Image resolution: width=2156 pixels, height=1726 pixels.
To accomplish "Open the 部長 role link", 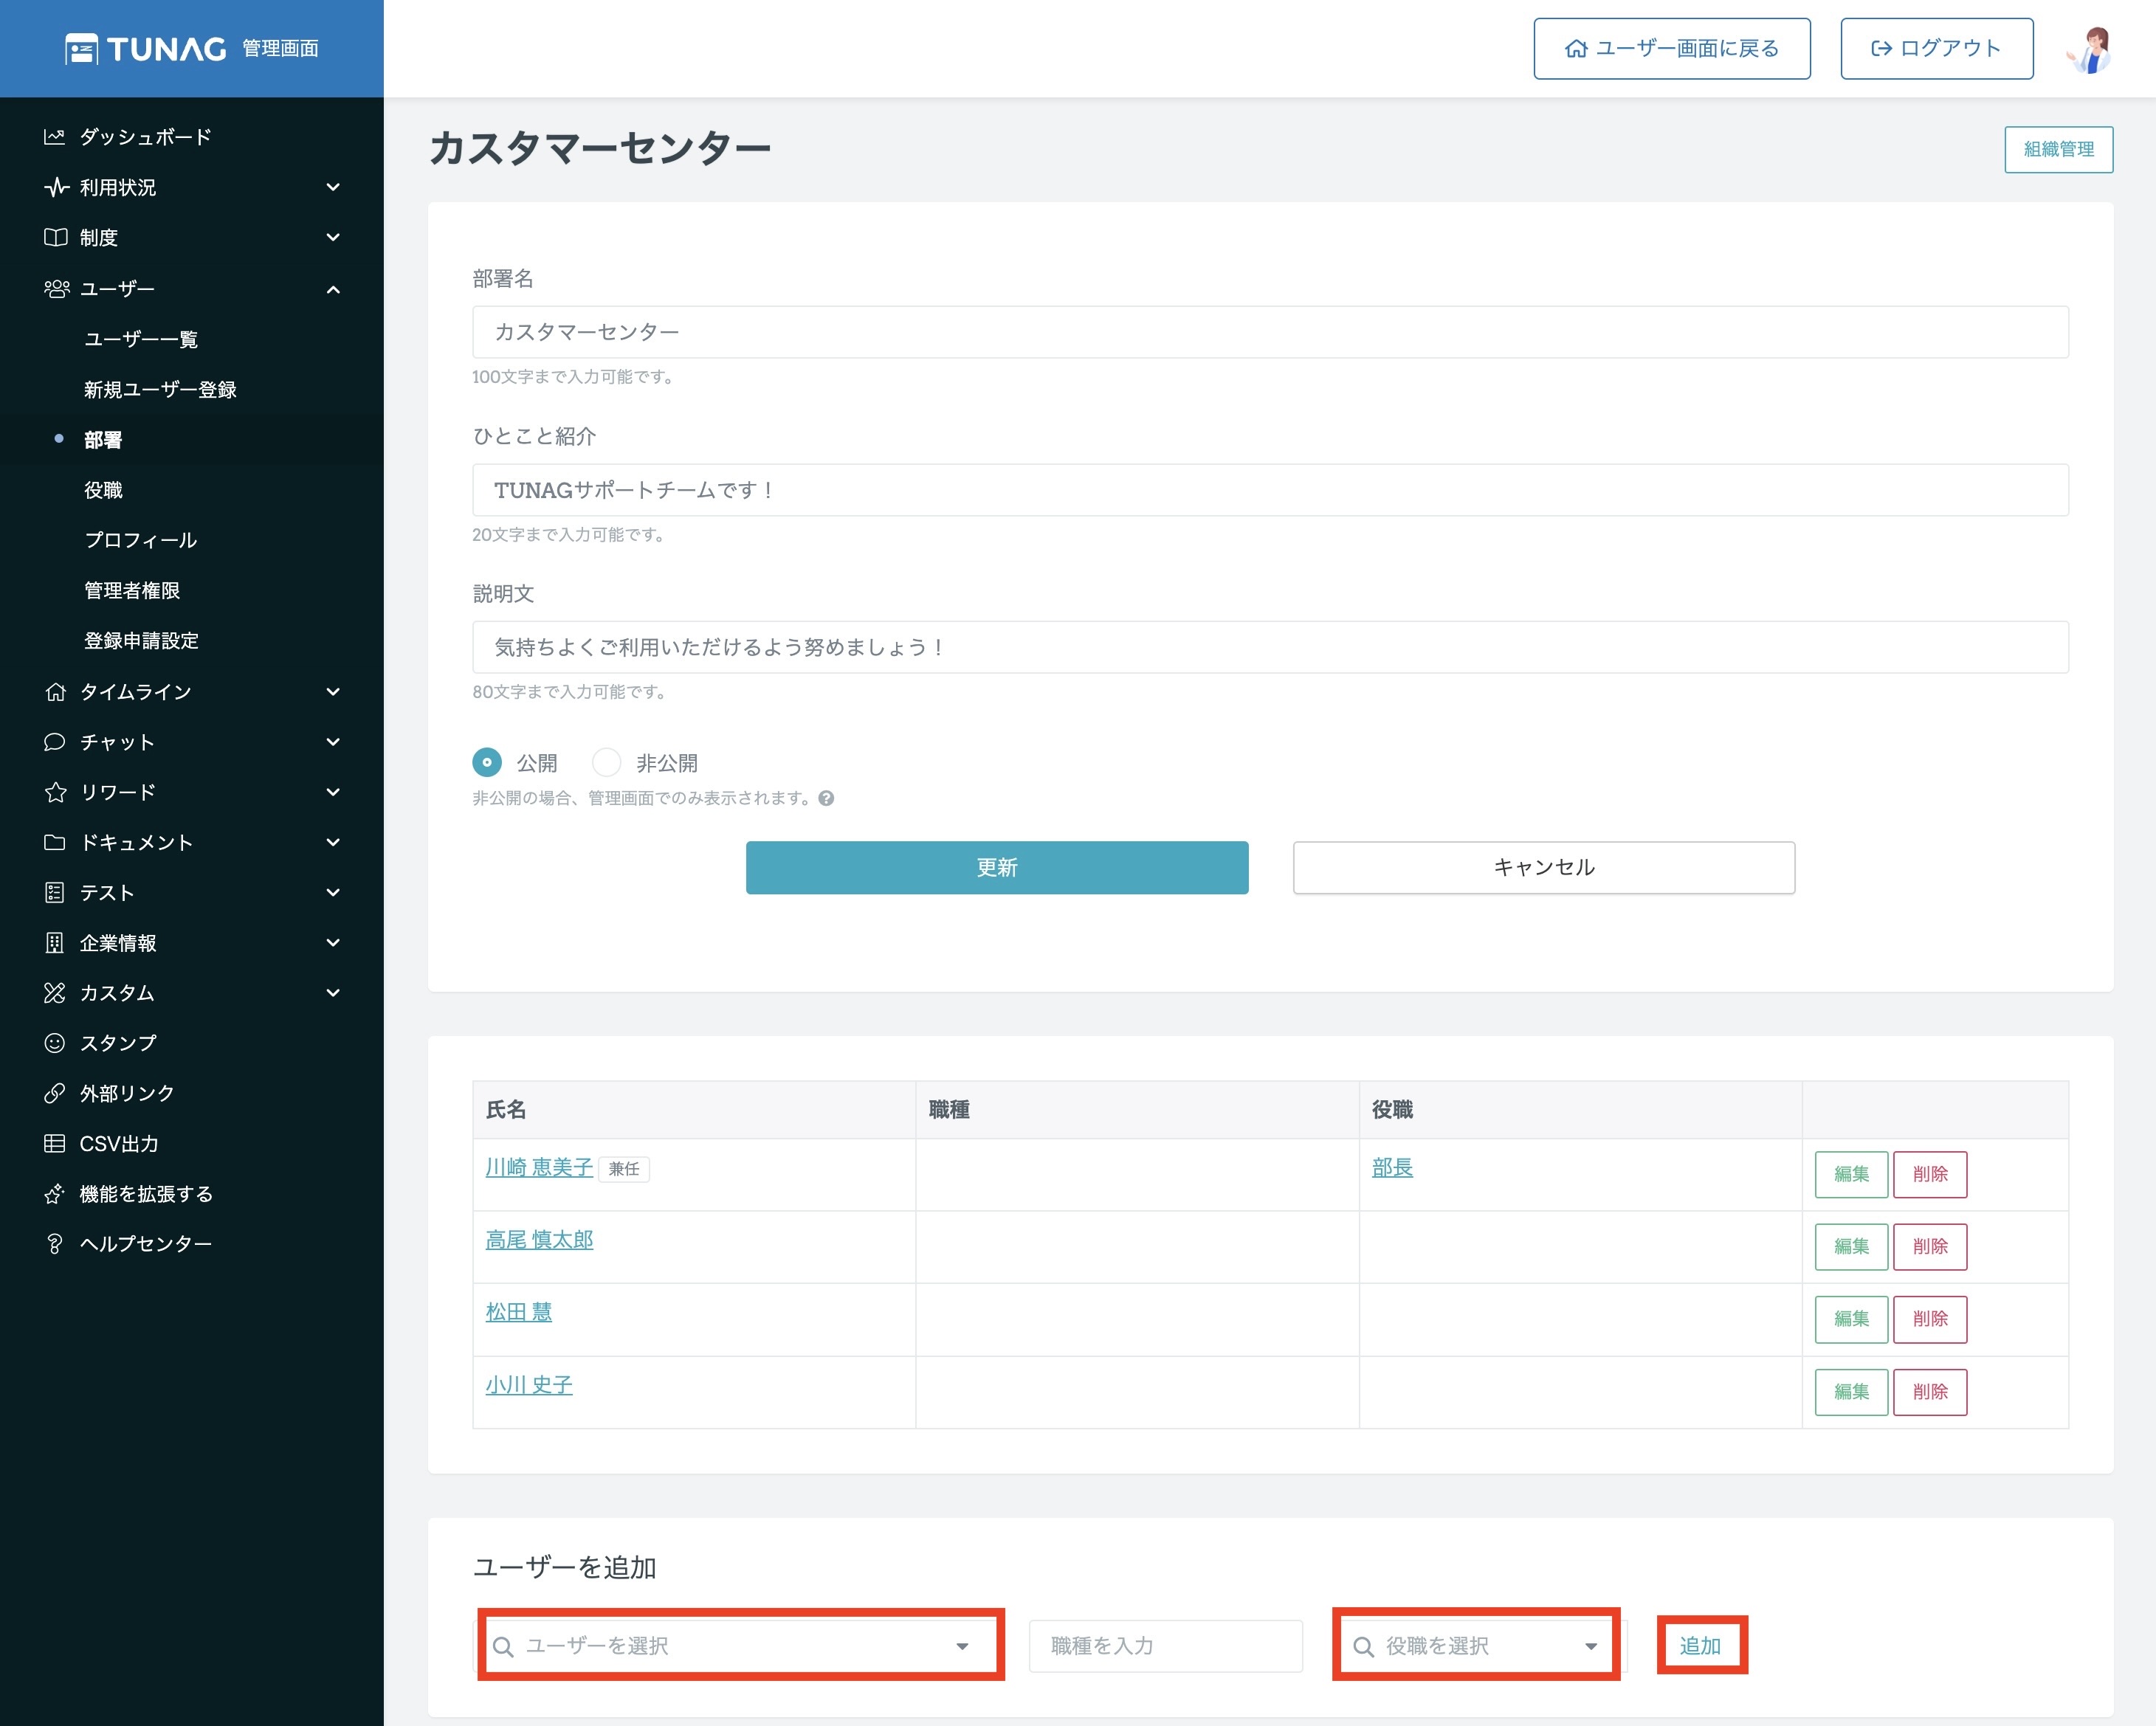I will click(1392, 1167).
